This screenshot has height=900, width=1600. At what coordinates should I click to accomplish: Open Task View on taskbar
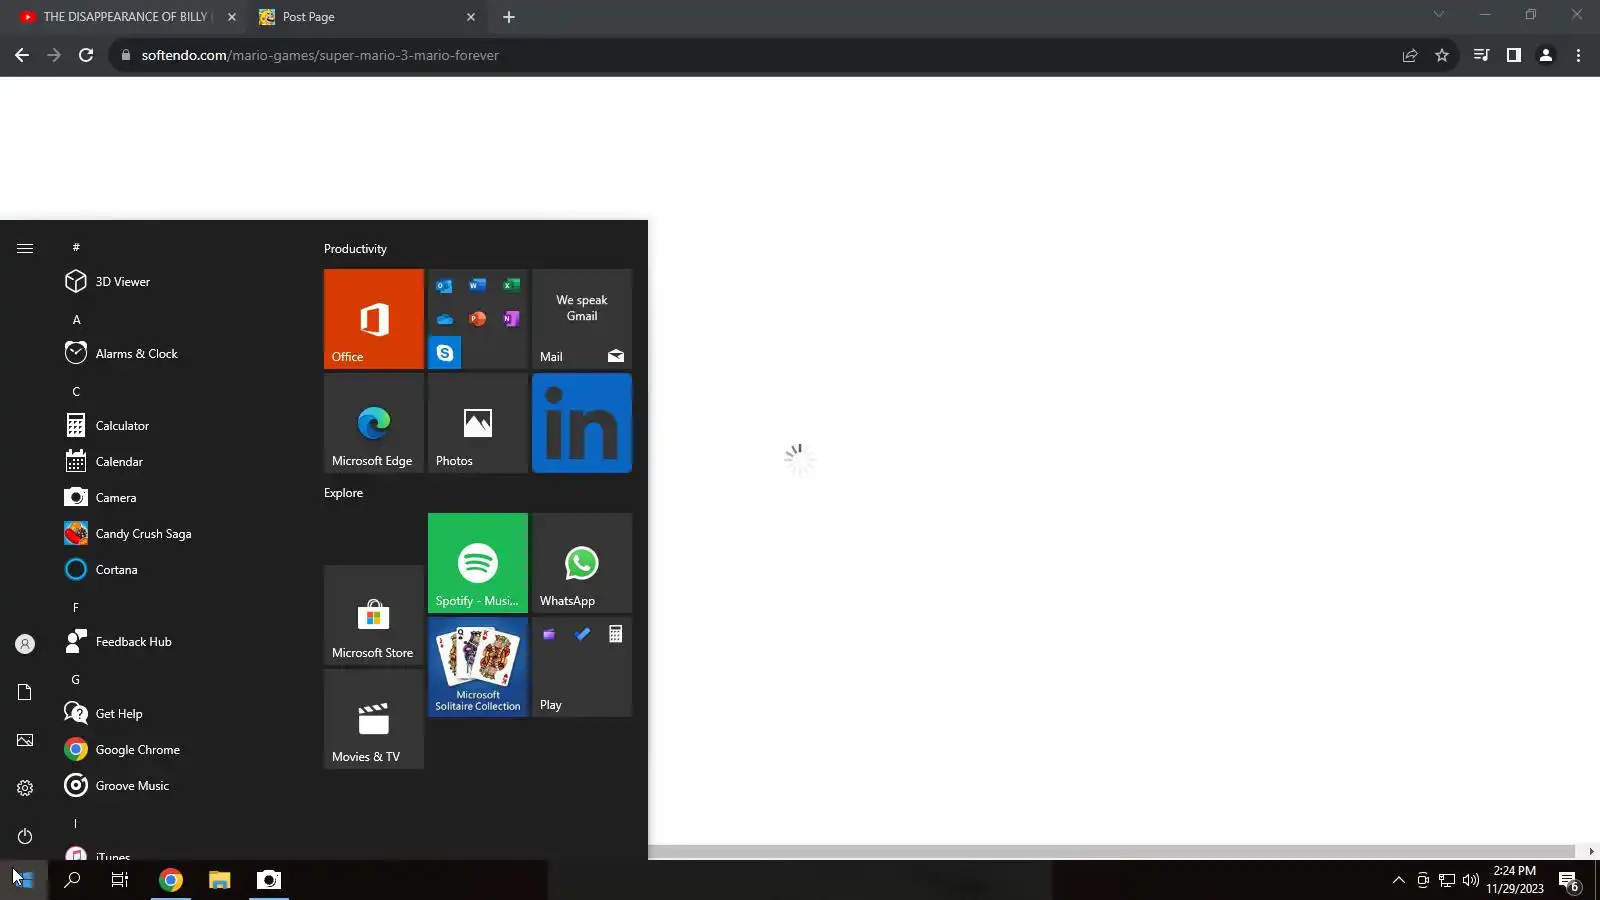click(x=120, y=880)
